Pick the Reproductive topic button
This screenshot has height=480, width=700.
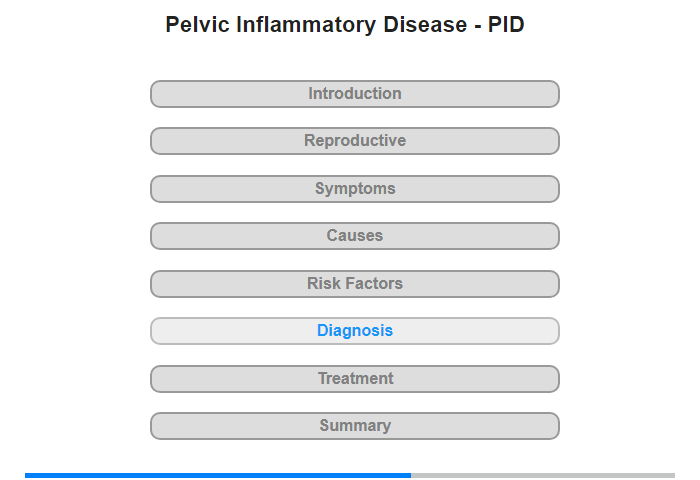pyautogui.click(x=354, y=141)
